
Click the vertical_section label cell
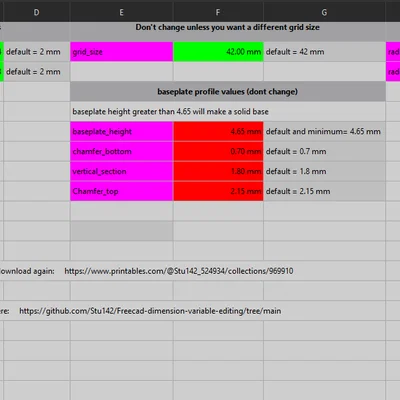coord(121,171)
